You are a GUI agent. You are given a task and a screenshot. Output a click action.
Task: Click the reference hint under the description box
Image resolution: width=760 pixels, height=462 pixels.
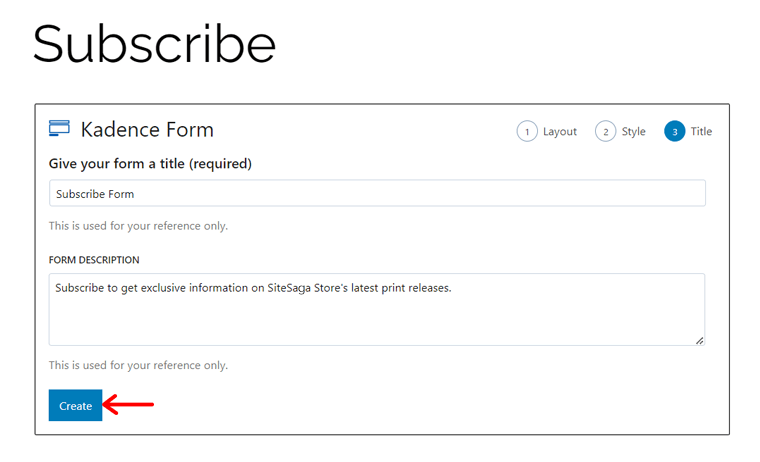138,365
